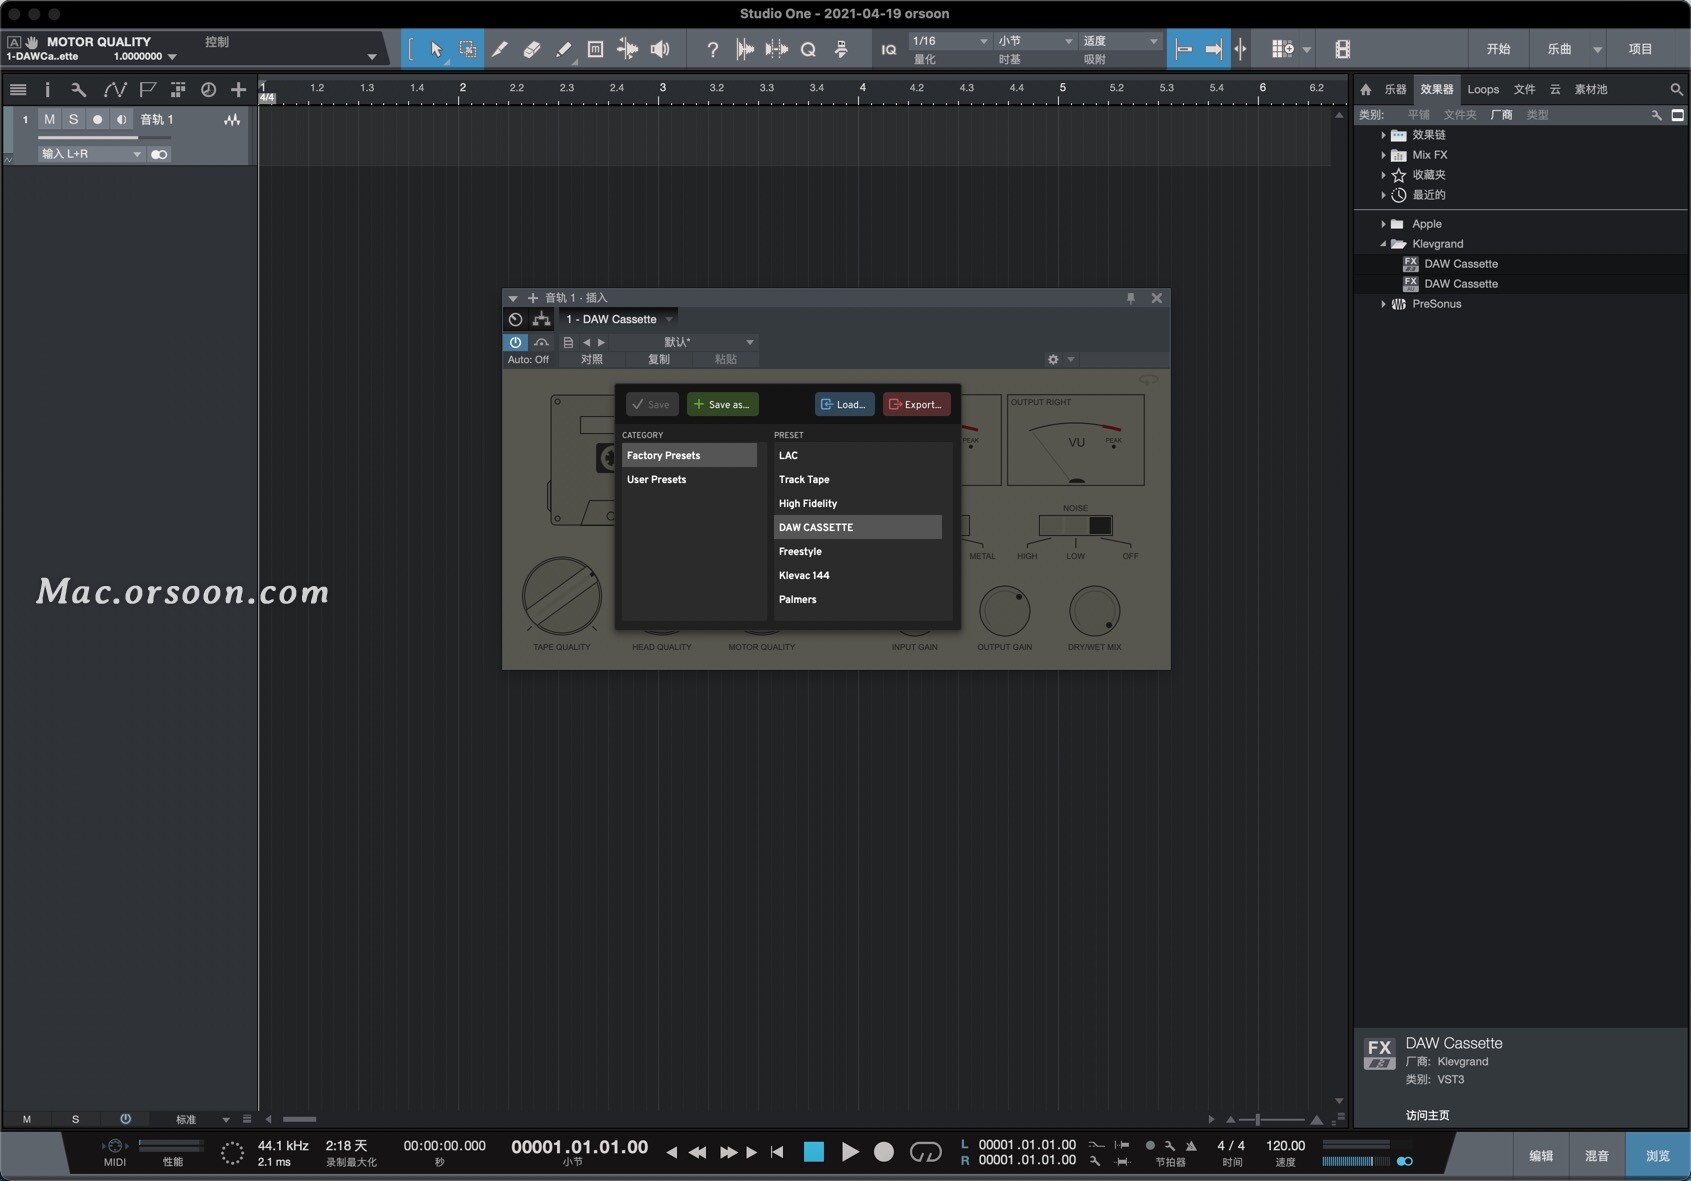Arm record on track 音轨 1
The height and width of the screenshot is (1181, 1691).
coord(97,119)
